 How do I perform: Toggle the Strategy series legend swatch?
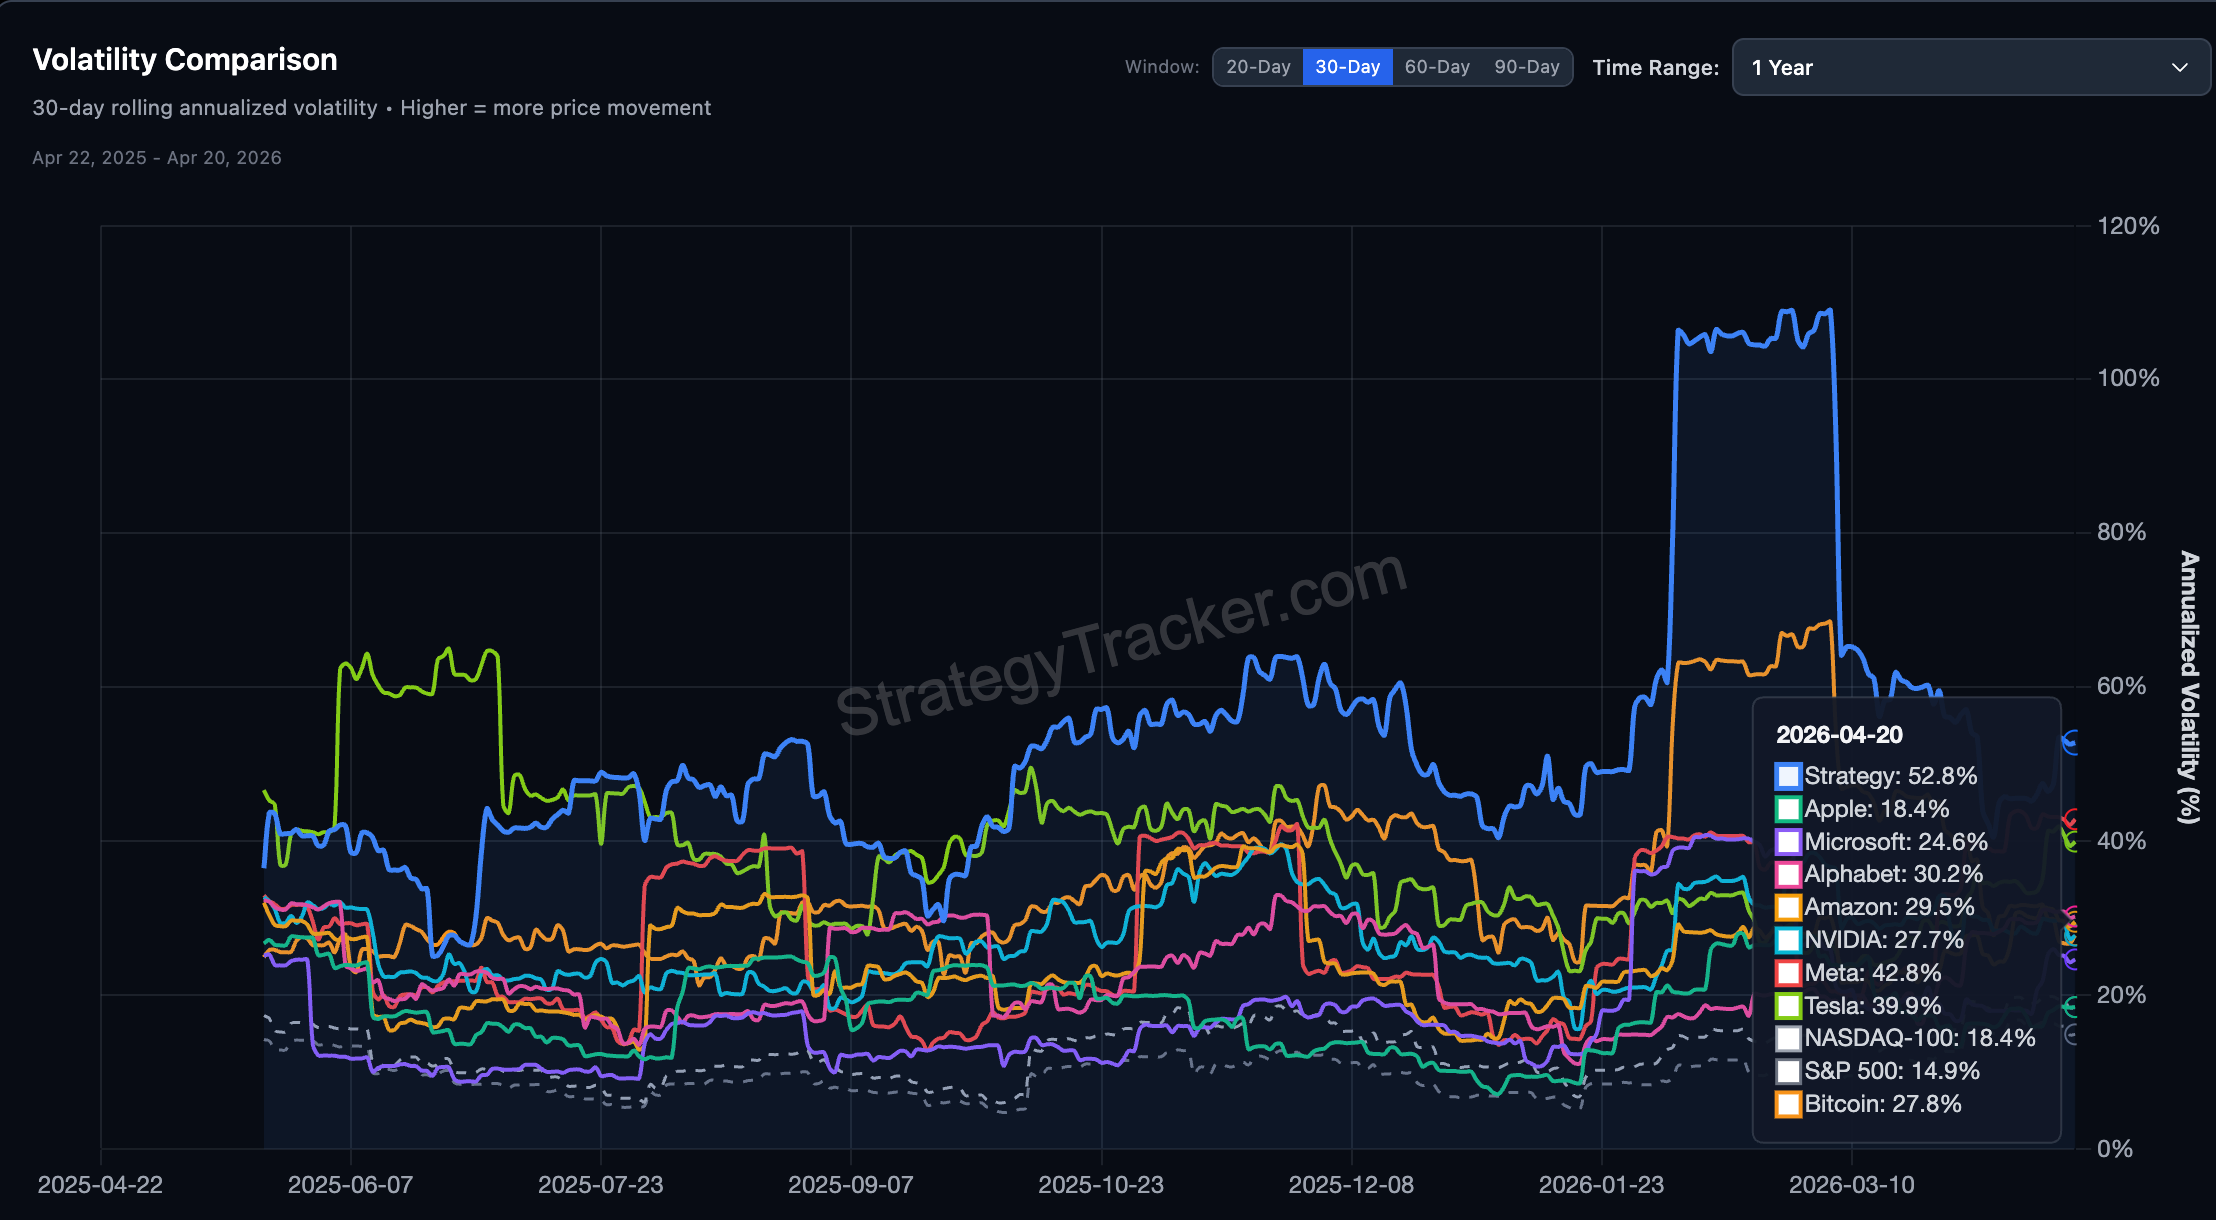point(1789,776)
